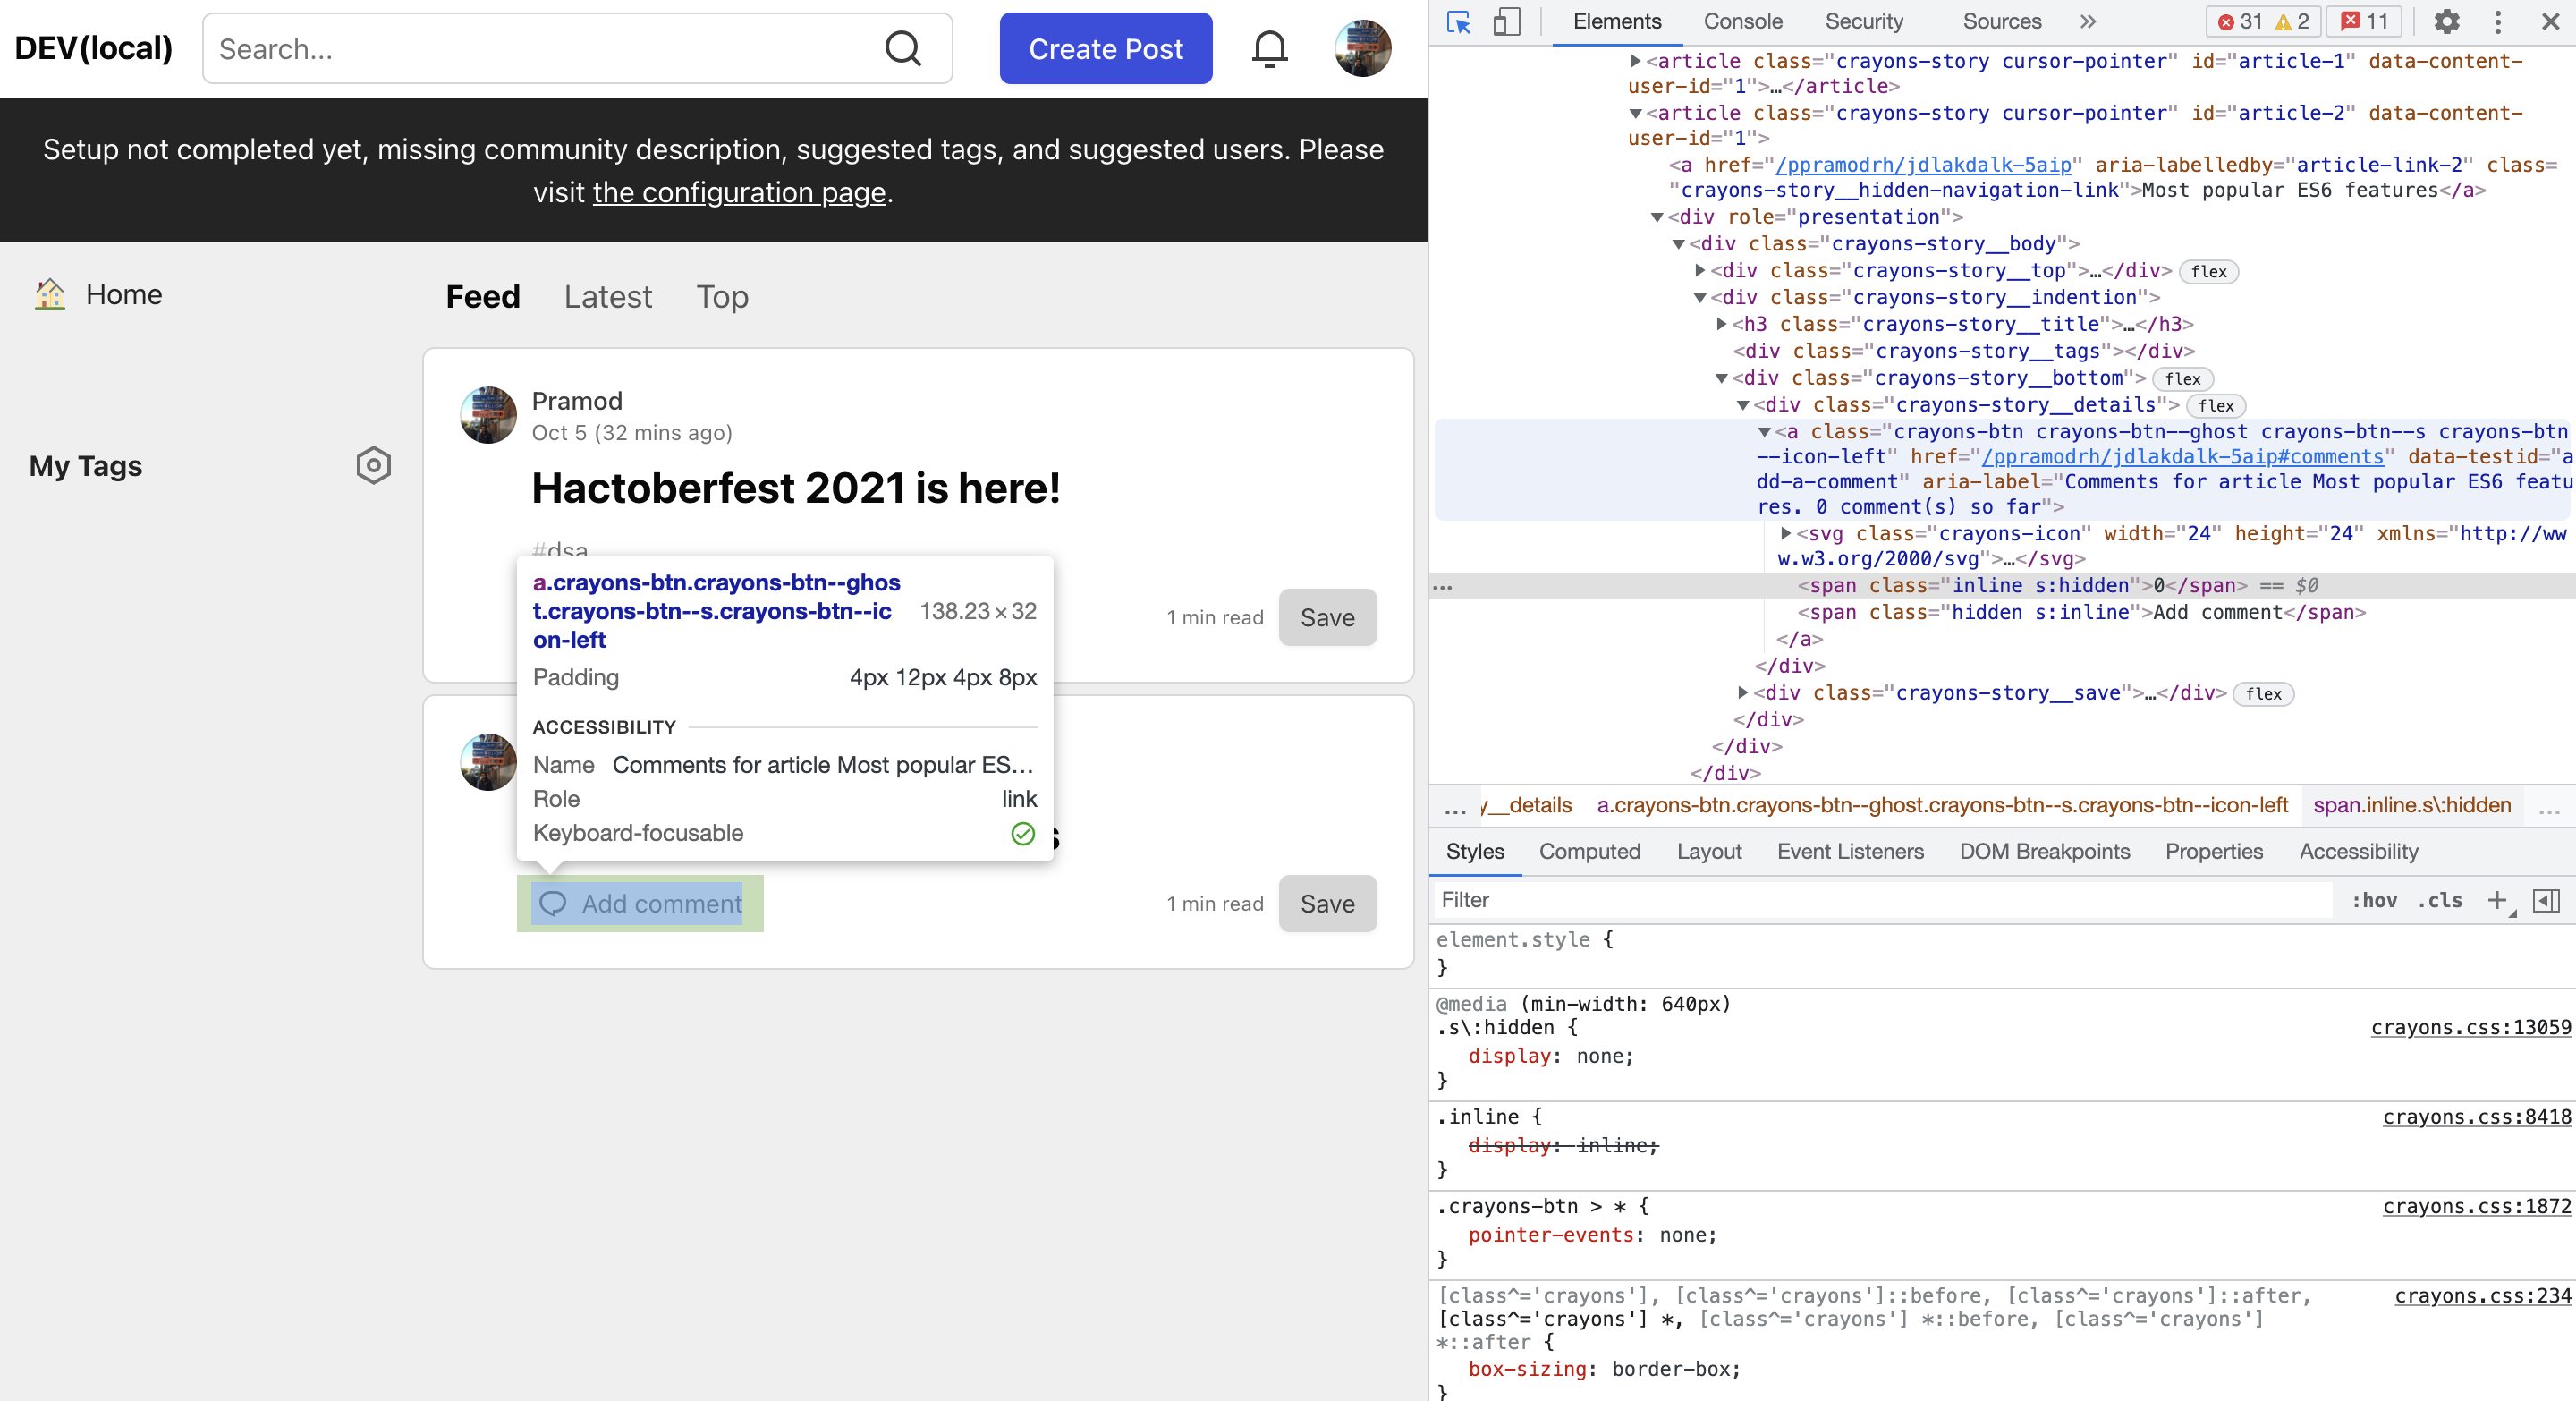2576x1401 pixels.
Task: Open the Computed styles tab
Action: point(1589,851)
